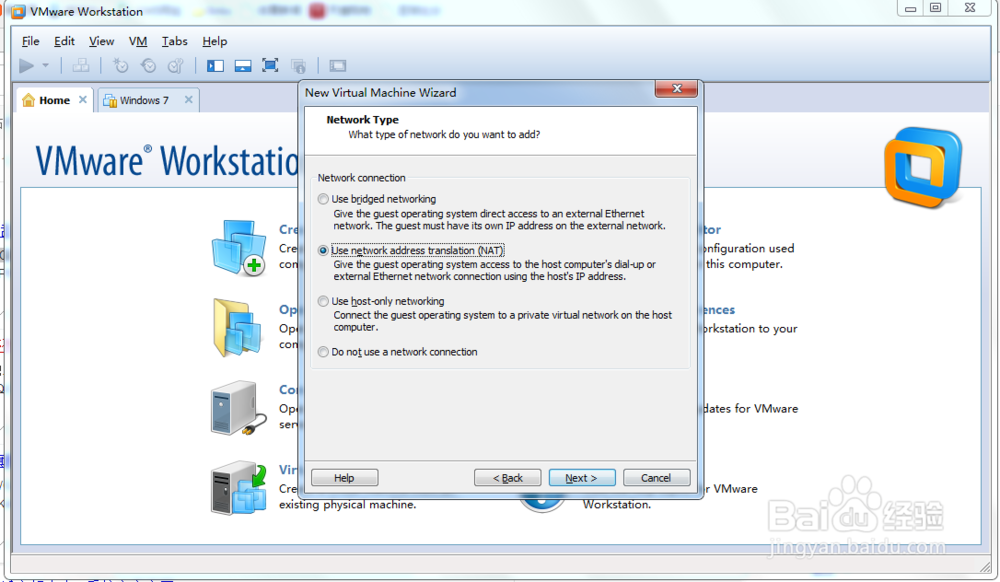
Task: Open wizard Help
Action: (344, 477)
